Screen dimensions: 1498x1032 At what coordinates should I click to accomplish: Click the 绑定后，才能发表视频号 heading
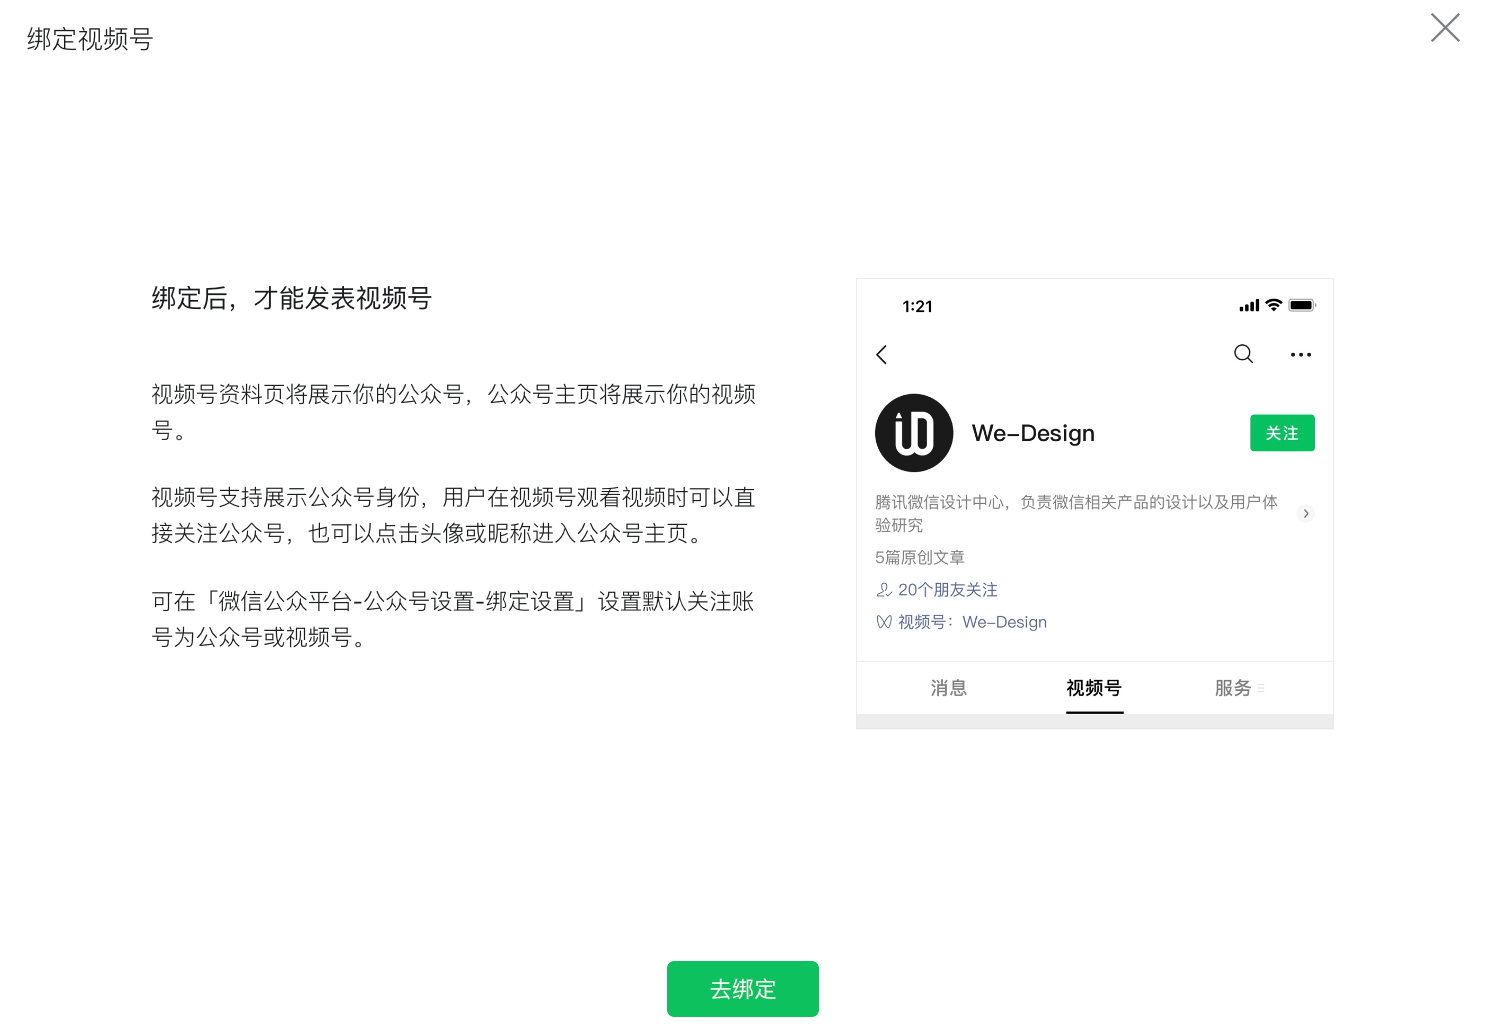(x=291, y=298)
